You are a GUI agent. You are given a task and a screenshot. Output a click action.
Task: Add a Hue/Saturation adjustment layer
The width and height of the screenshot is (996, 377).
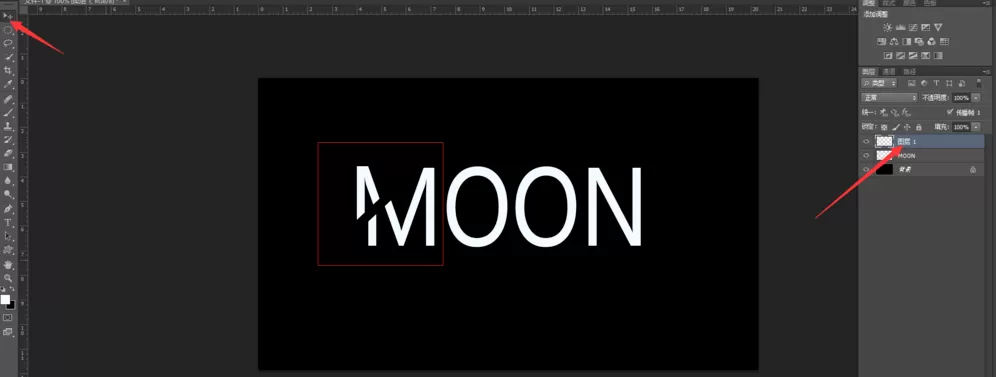tap(882, 42)
